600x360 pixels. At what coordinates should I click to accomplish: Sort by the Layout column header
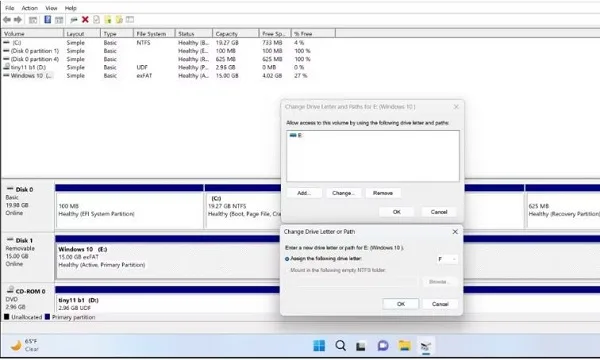[82, 34]
